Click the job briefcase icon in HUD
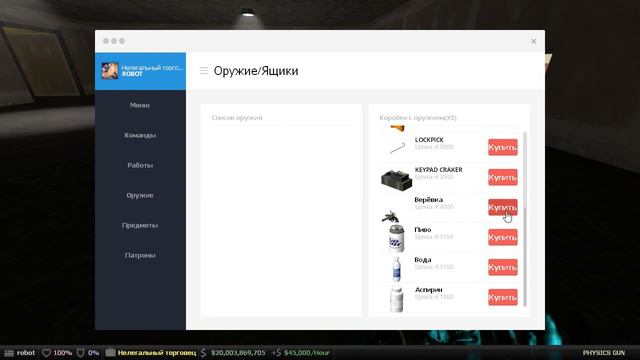The height and width of the screenshot is (360, 640). (x=110, y=353)
